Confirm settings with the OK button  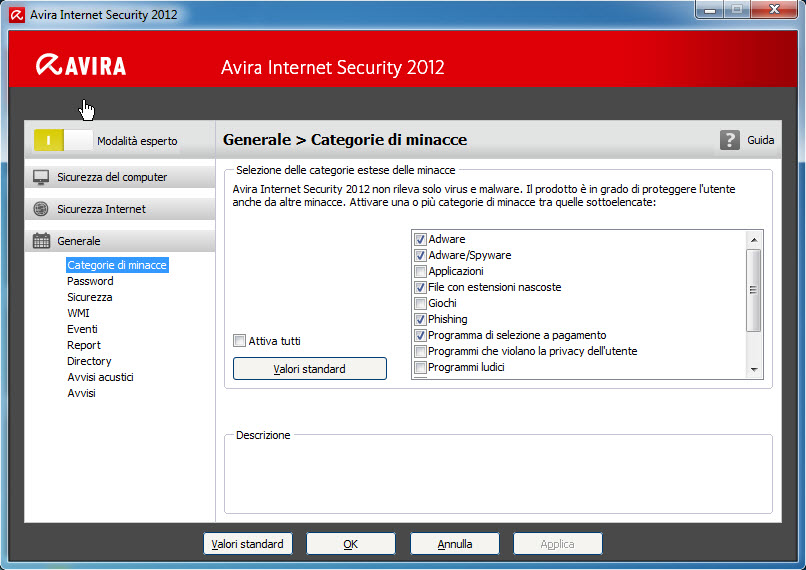point(351,544)
